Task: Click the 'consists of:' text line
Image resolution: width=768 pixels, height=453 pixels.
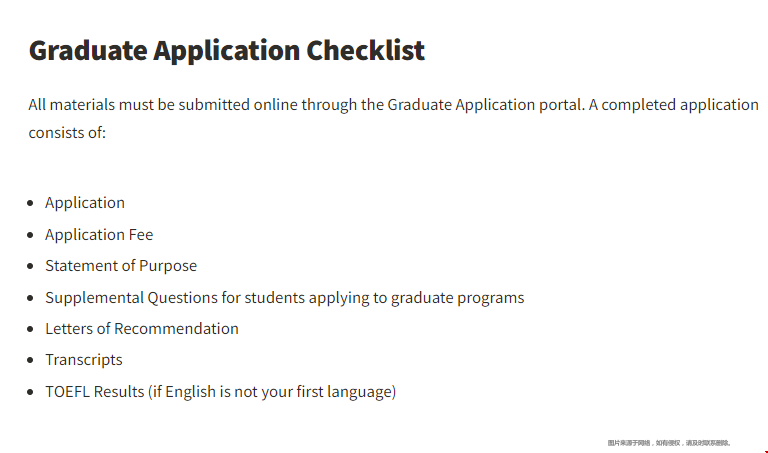Action: click(x=67, y=133)
